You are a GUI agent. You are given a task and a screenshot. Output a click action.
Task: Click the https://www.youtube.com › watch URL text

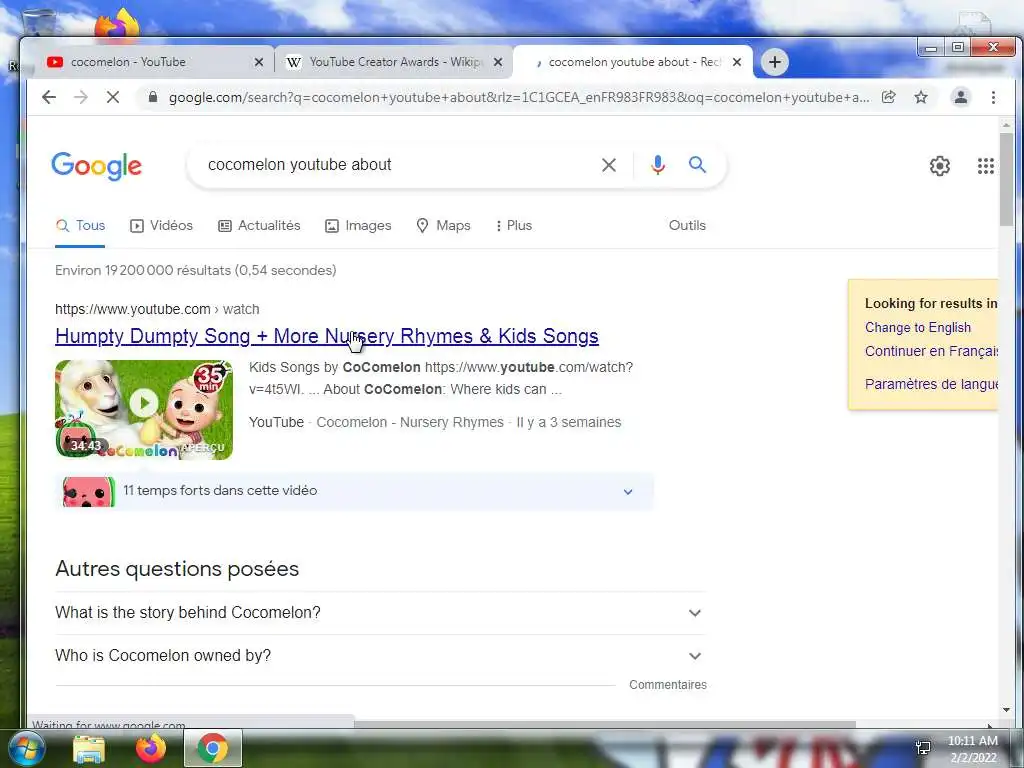157,310
